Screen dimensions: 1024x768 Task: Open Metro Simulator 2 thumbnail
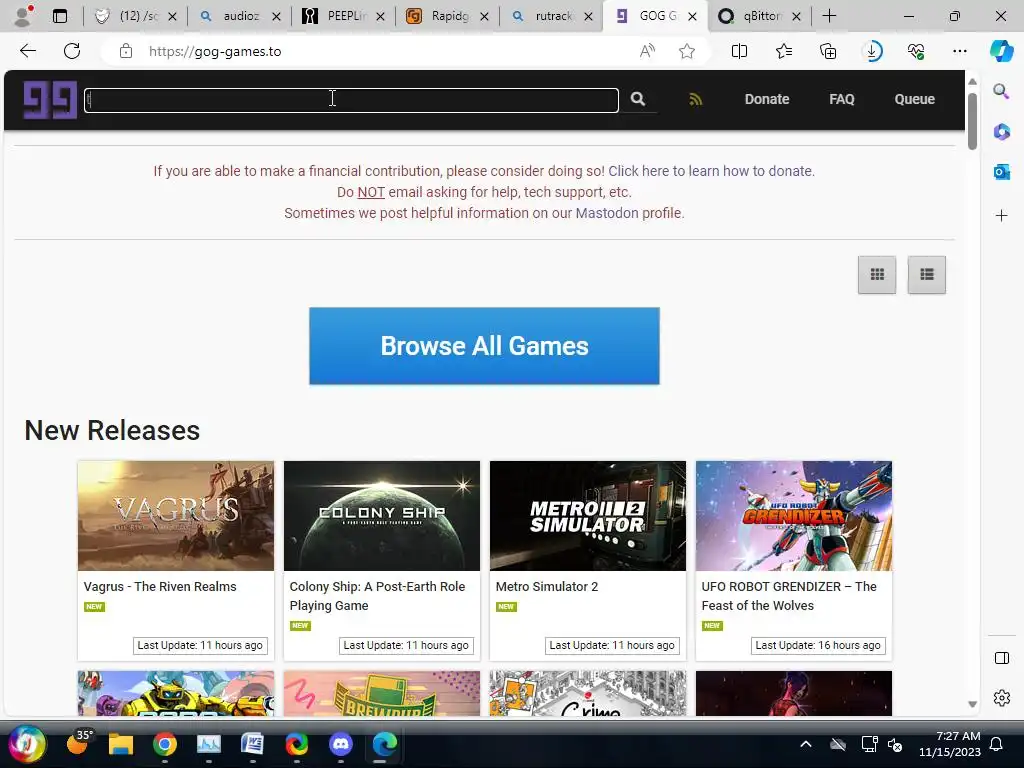pyautogui.click(x=588, y=516)
